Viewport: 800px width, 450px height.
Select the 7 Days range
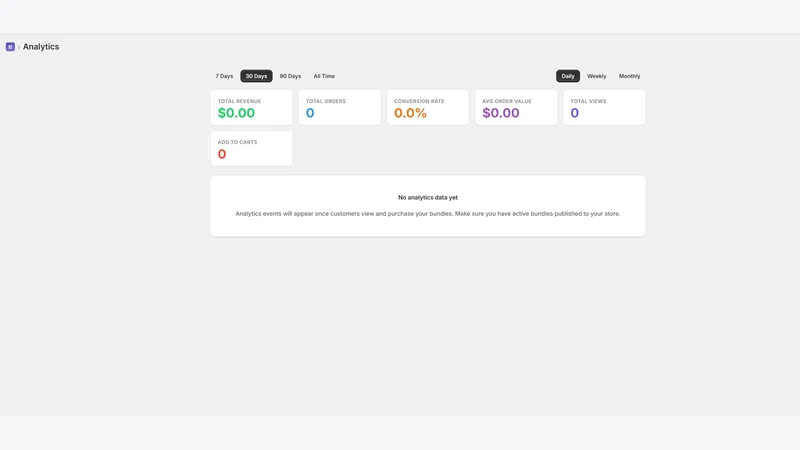coord(224,76)
